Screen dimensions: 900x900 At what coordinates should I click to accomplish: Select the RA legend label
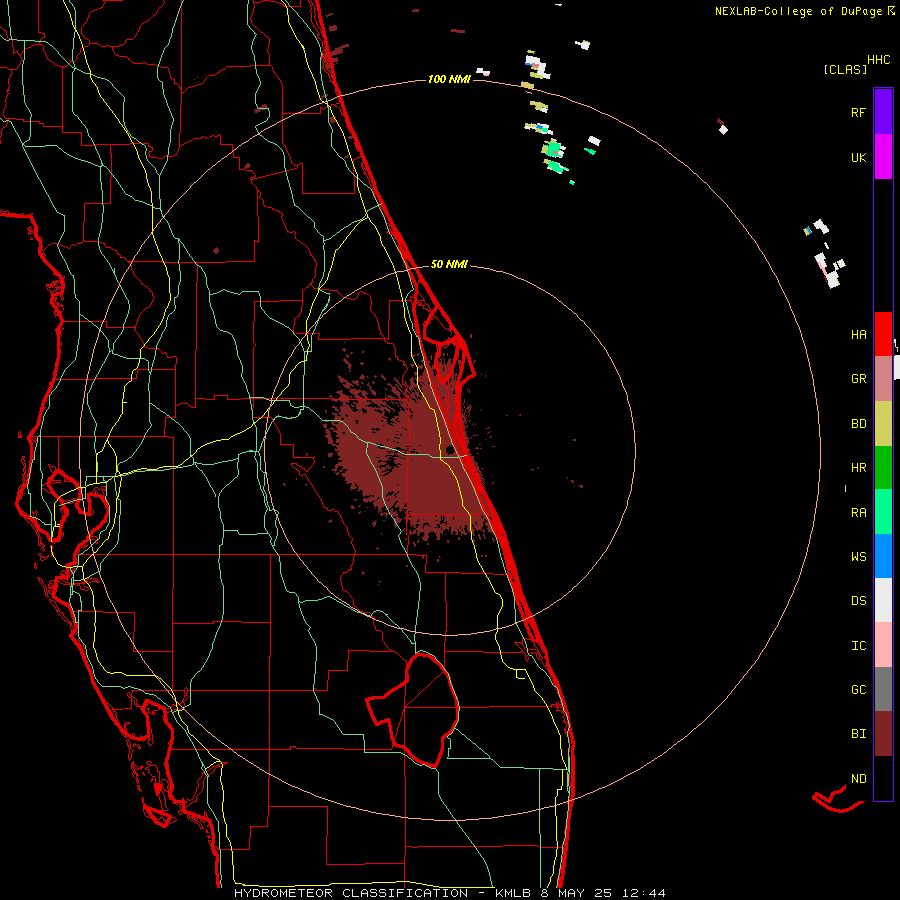click(x=858, y=513)
